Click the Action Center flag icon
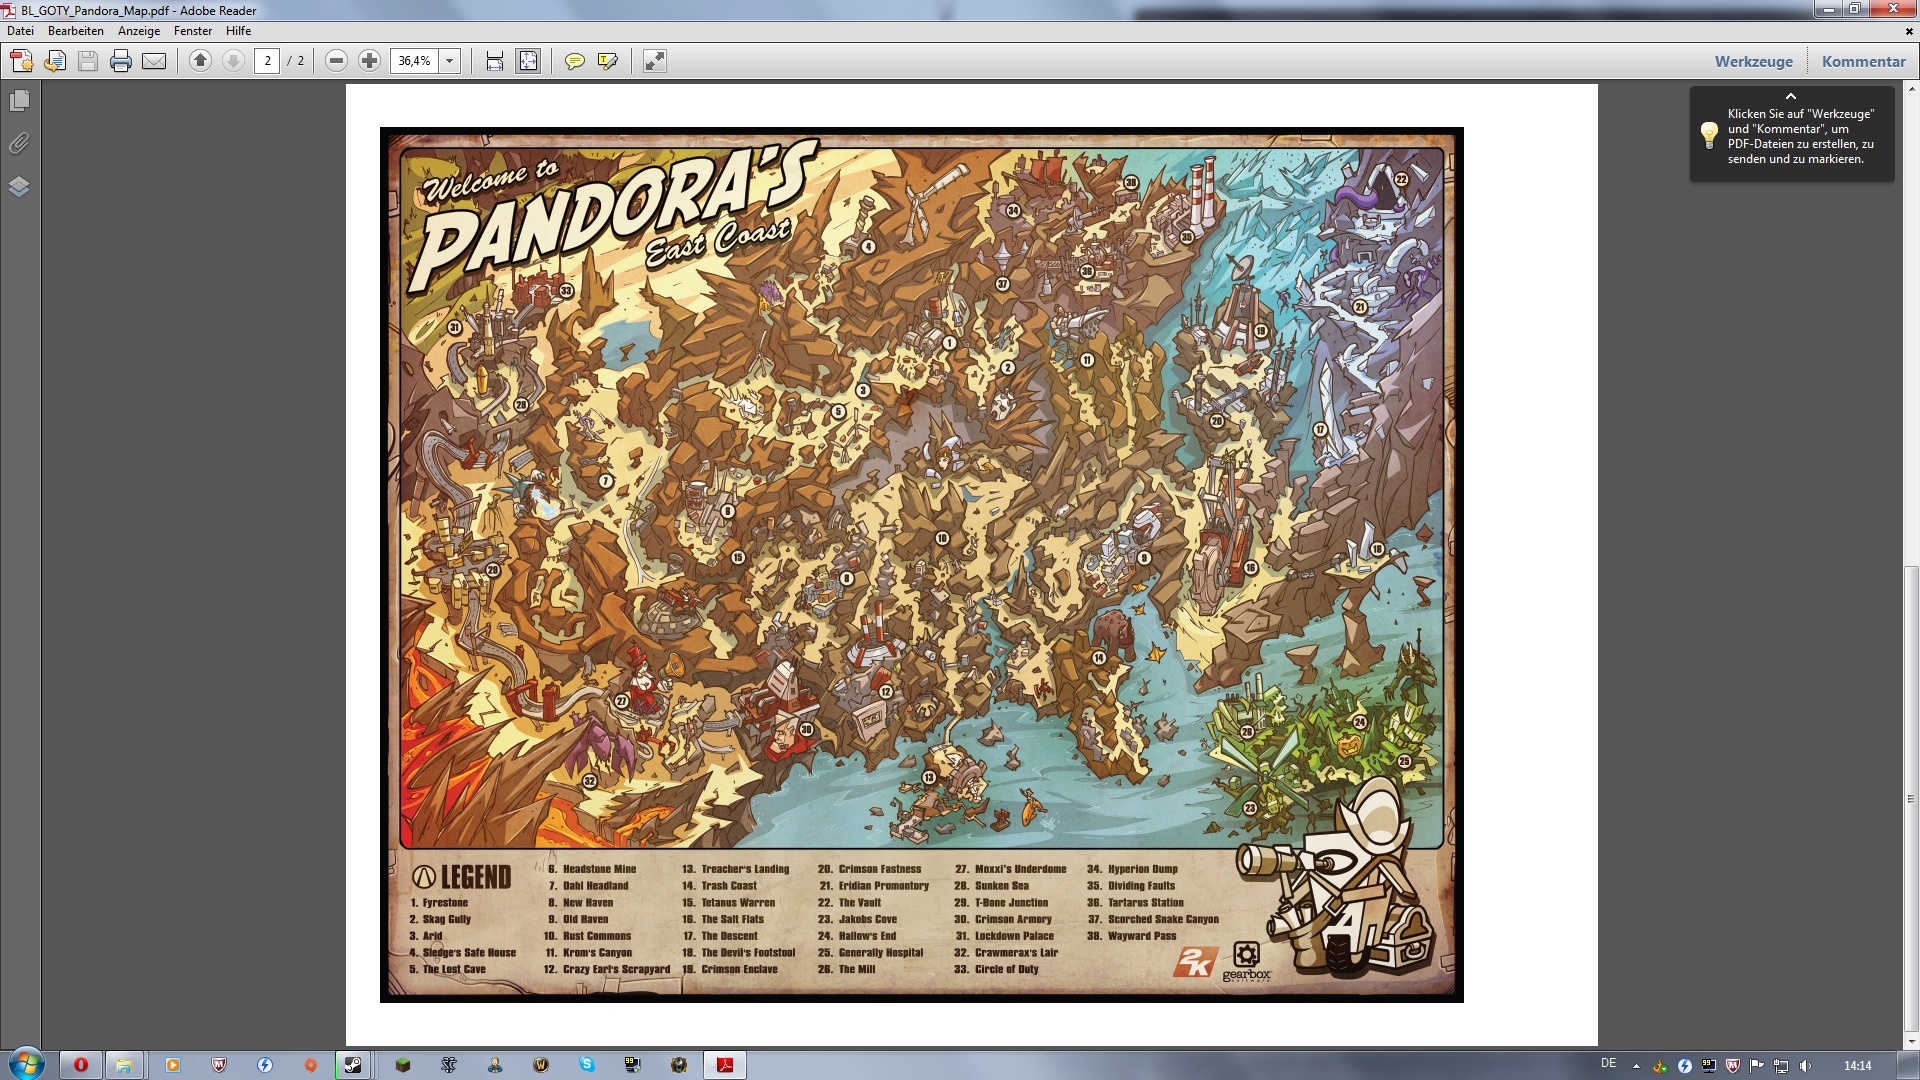Image resolution: width=1920 pixels, height=1080 pixels. tap(1757, 1066)
